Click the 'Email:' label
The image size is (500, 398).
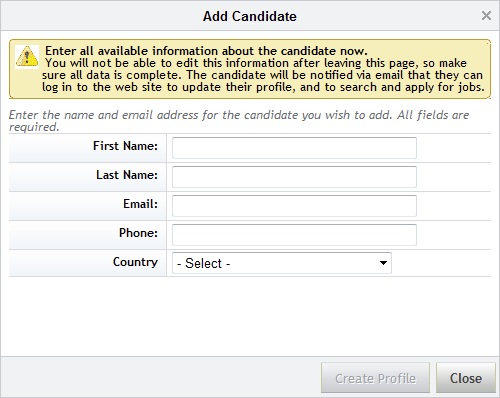pos(140,204)
